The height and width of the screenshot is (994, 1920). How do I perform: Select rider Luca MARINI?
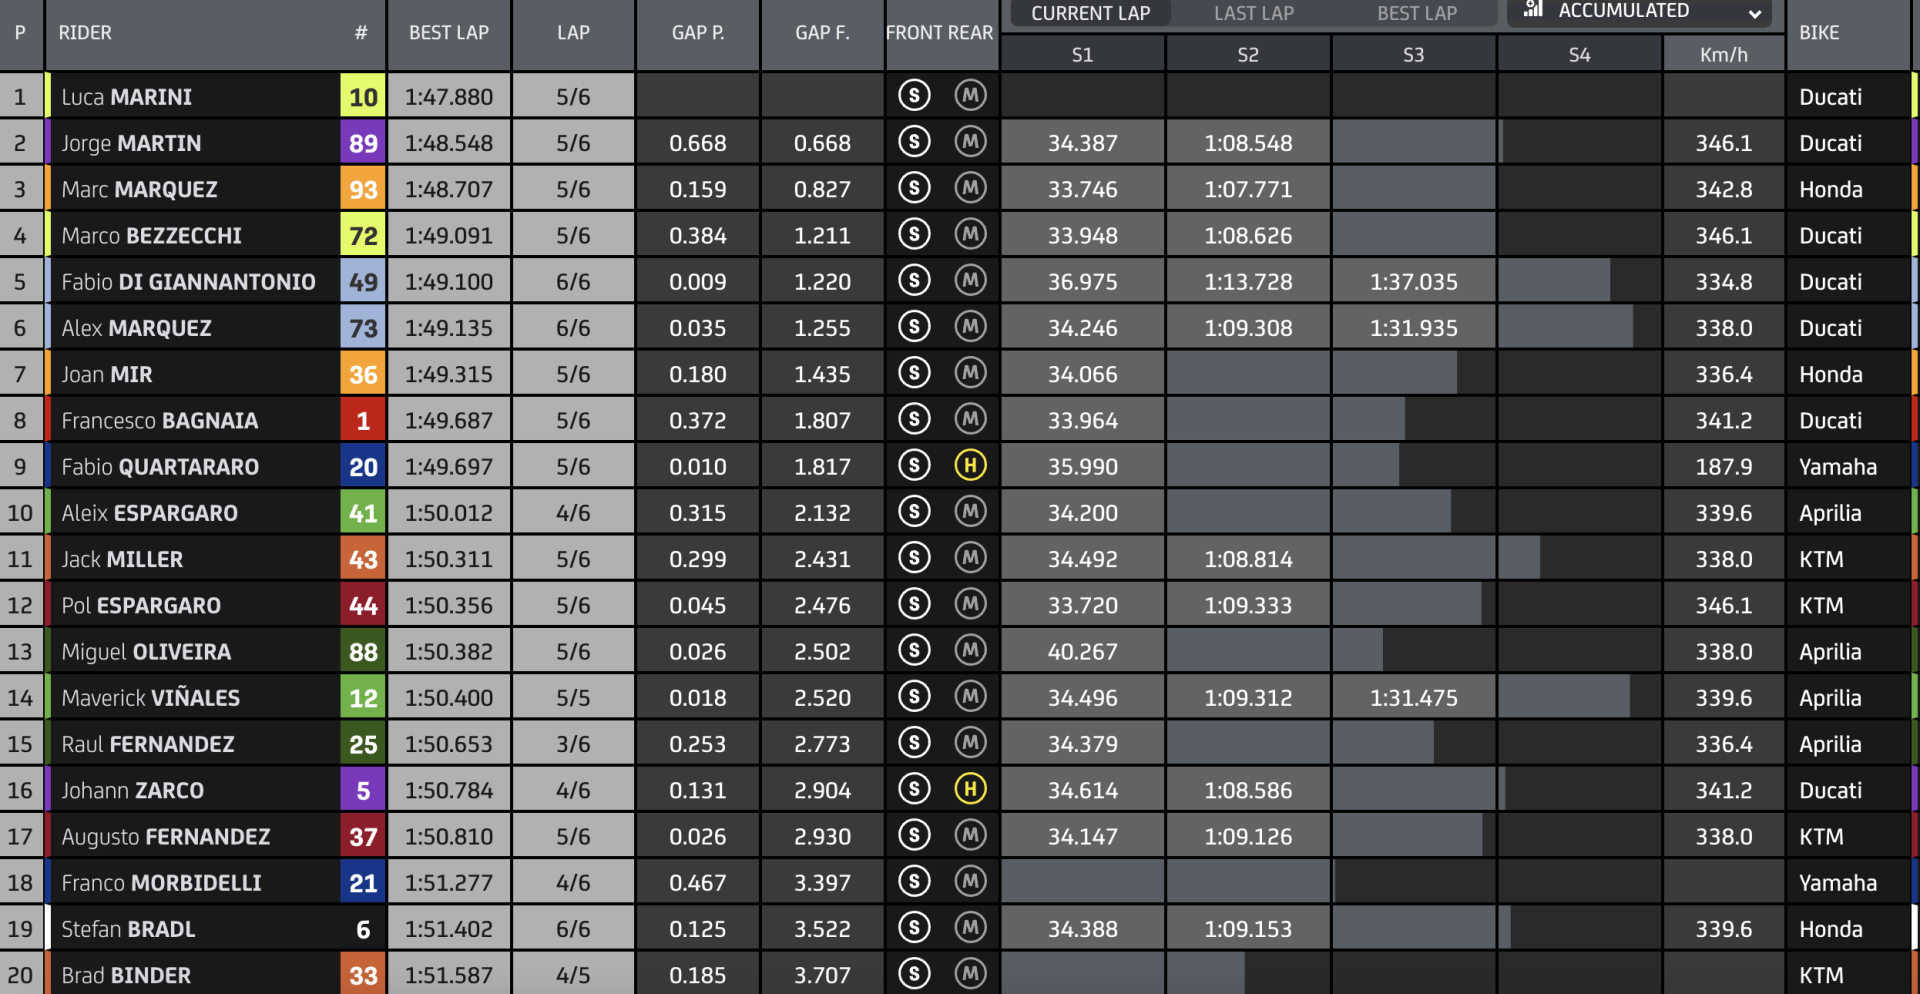click(x=126, y=97)
